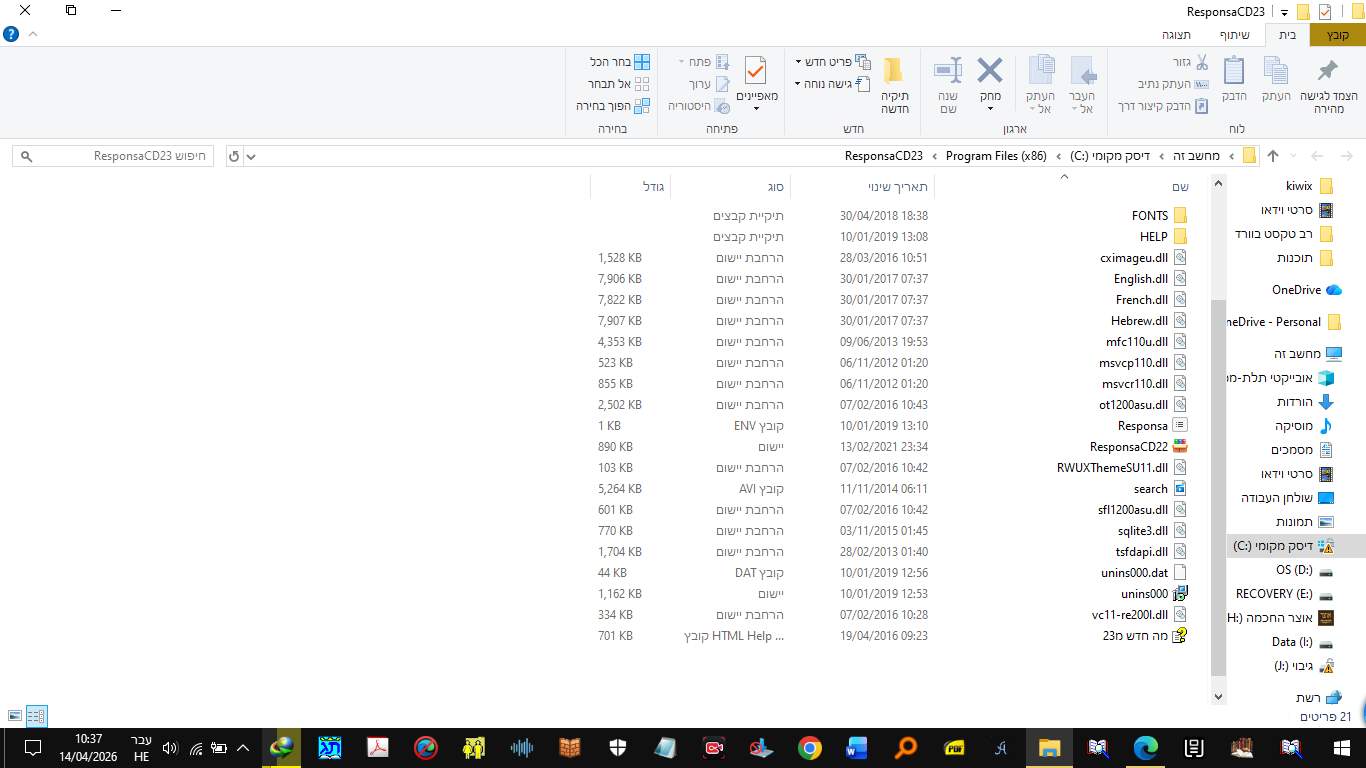Click Program Files (x86) in the breadcrumb
The image size is (1366, 768).
996,156
